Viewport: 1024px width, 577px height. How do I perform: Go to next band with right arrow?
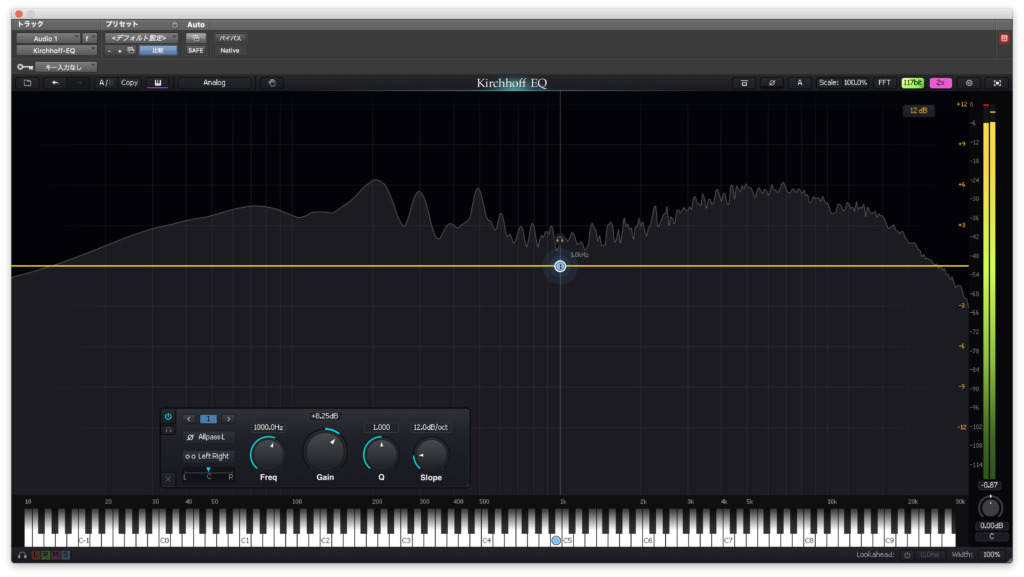(x=228, y=419)
